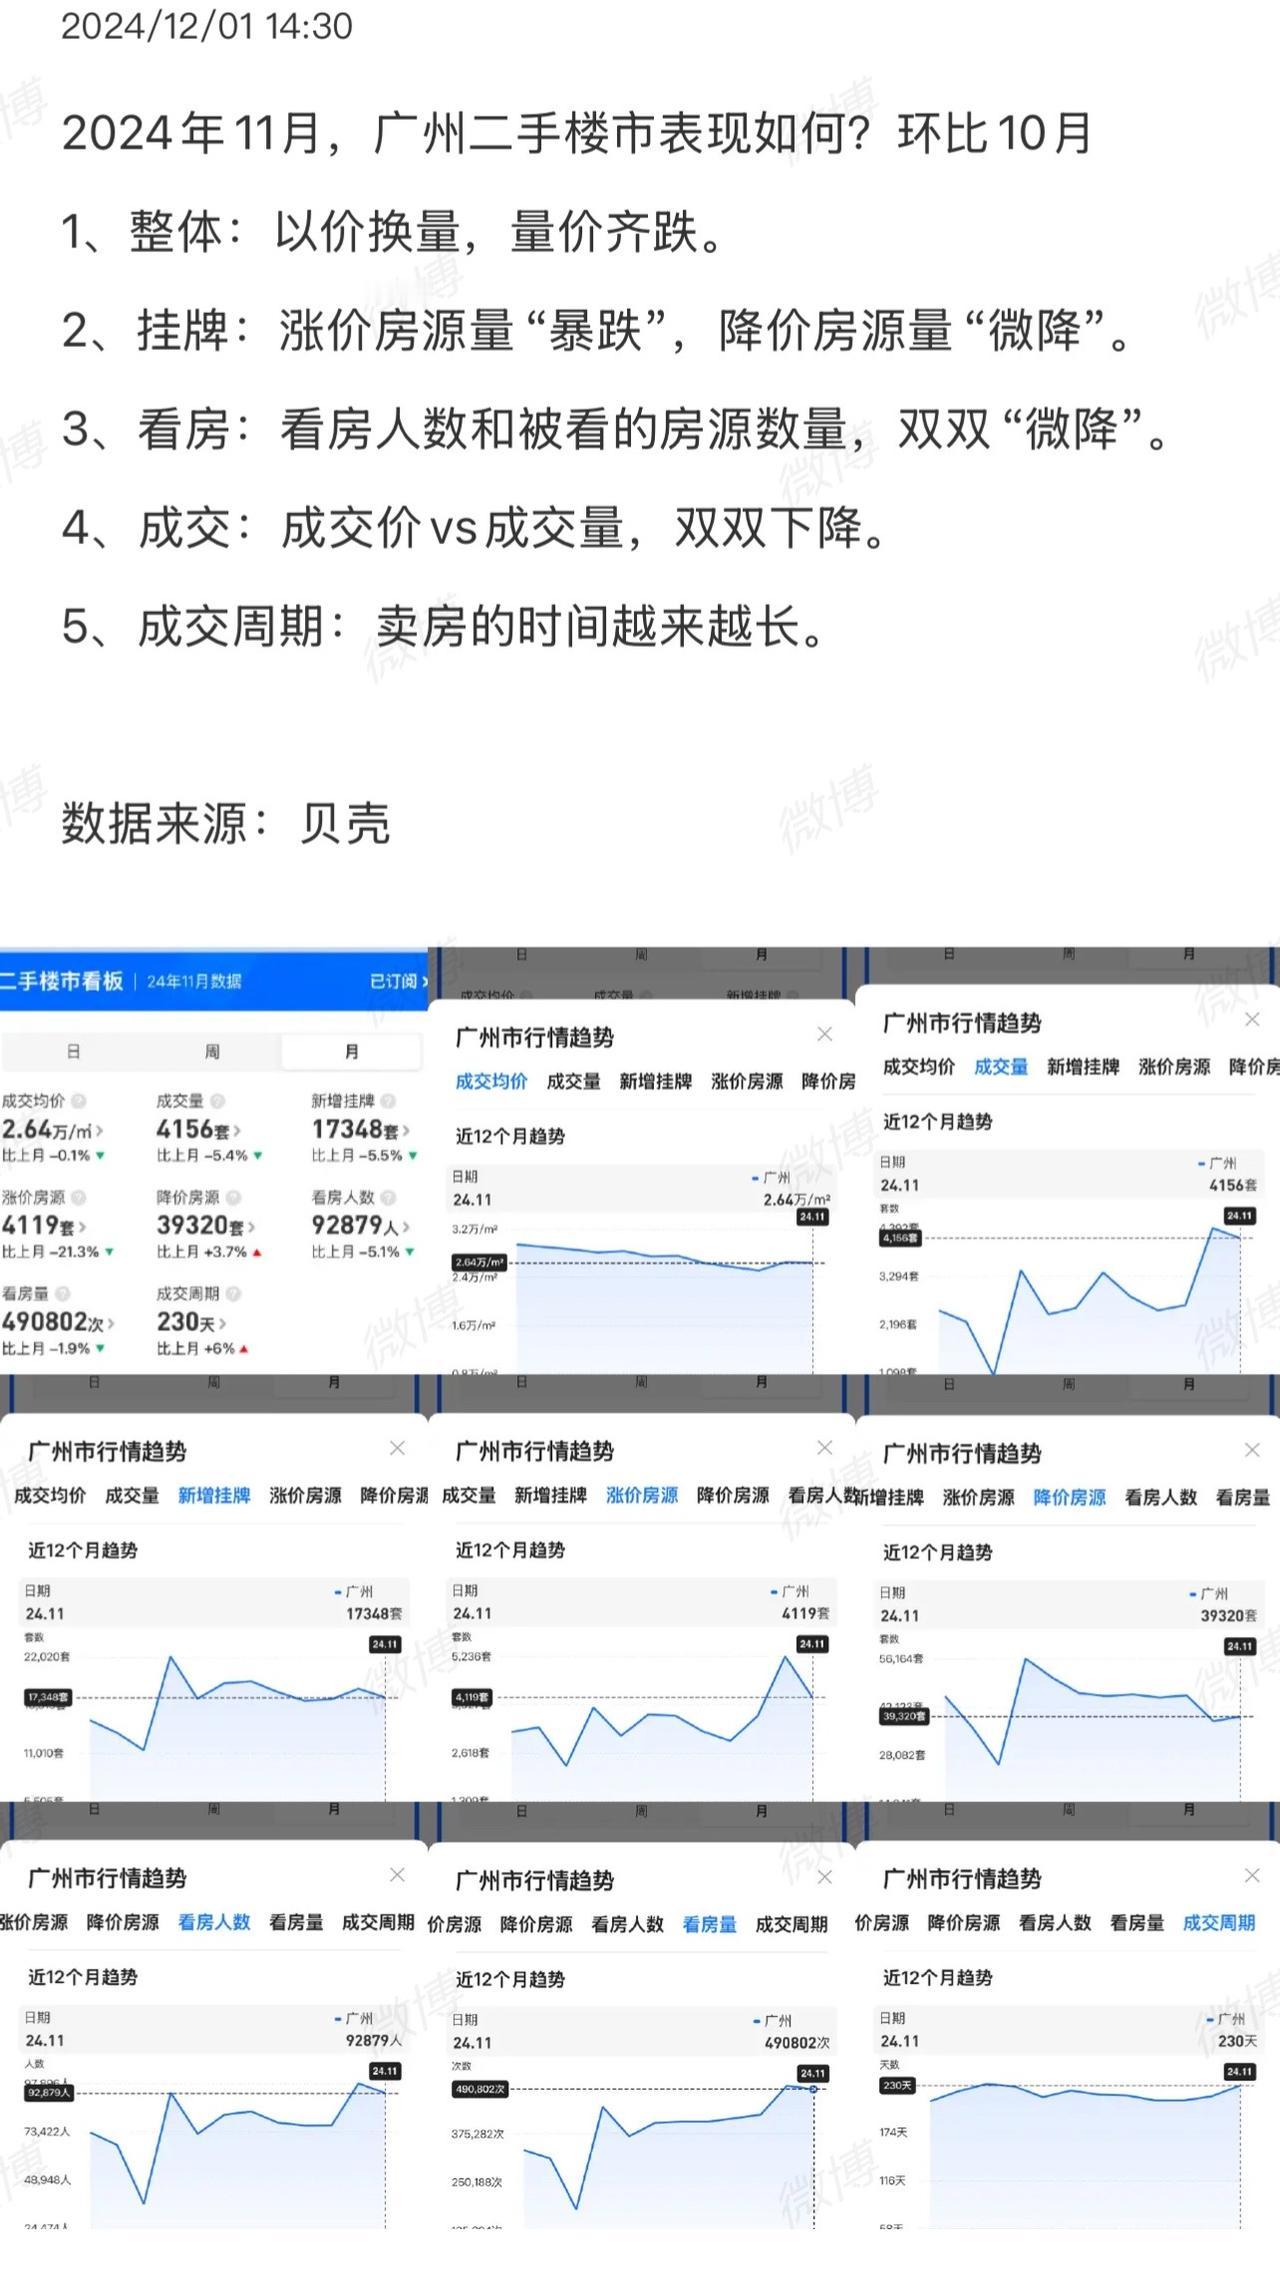Click help icon next to 成交周期 dashboard label
This screenshot has height=2274, width=1280.
coord(233,1294)
